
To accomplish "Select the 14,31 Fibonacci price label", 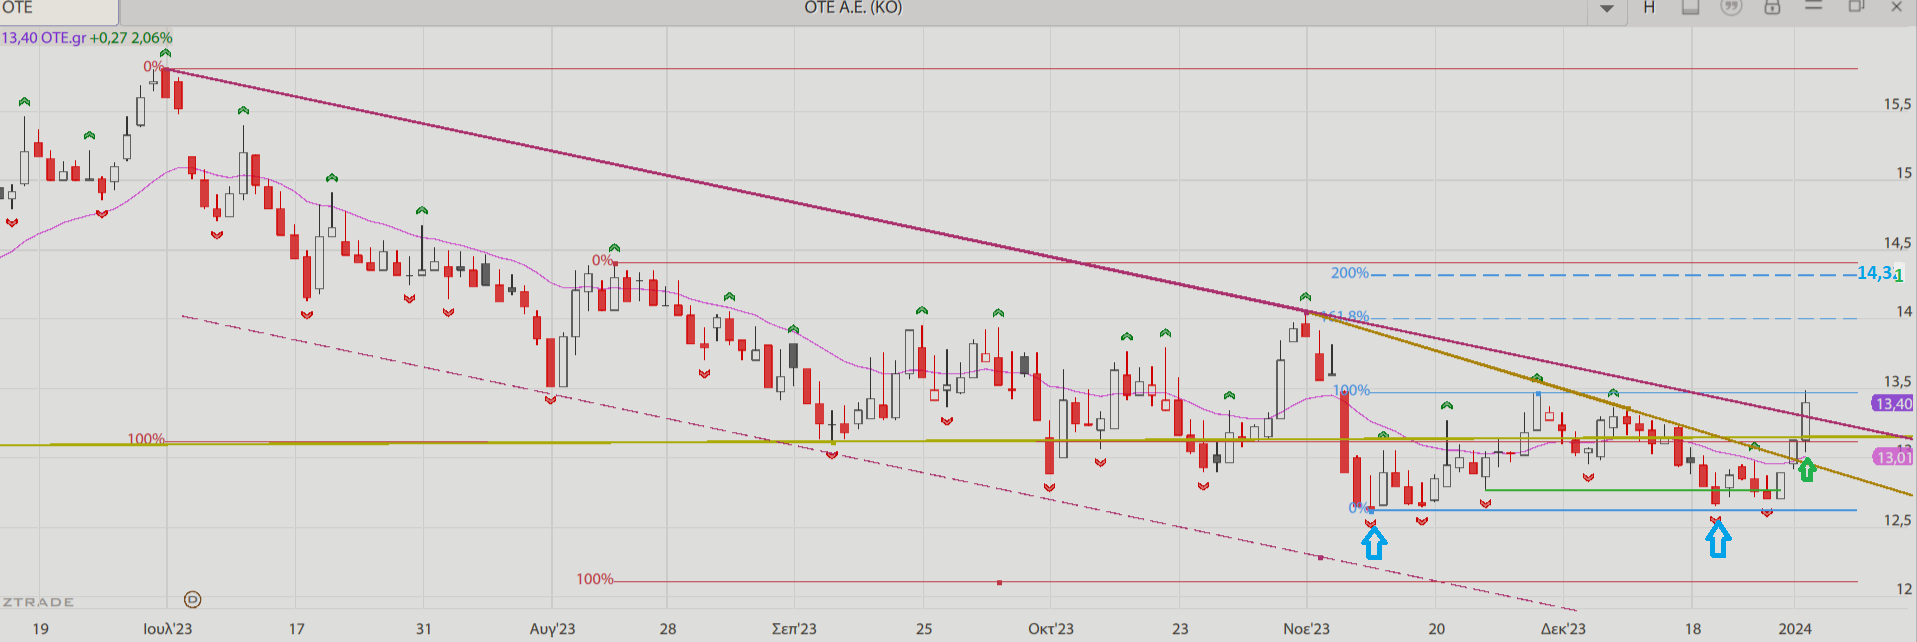I will click(1880, 273).
